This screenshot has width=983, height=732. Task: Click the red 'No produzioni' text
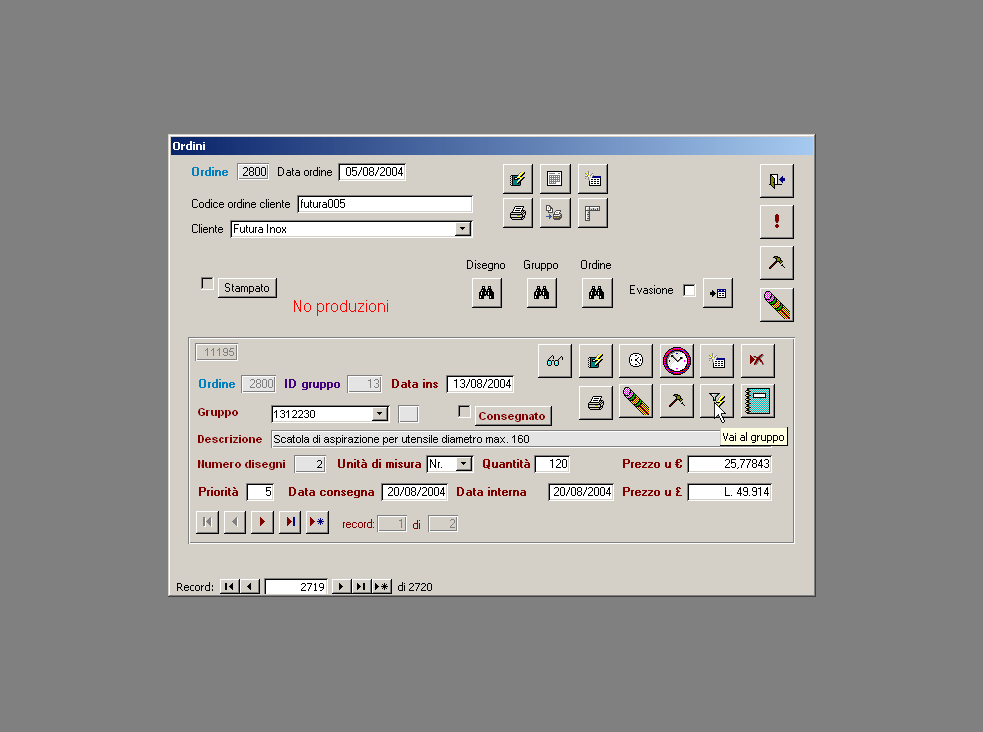(341, 306)
